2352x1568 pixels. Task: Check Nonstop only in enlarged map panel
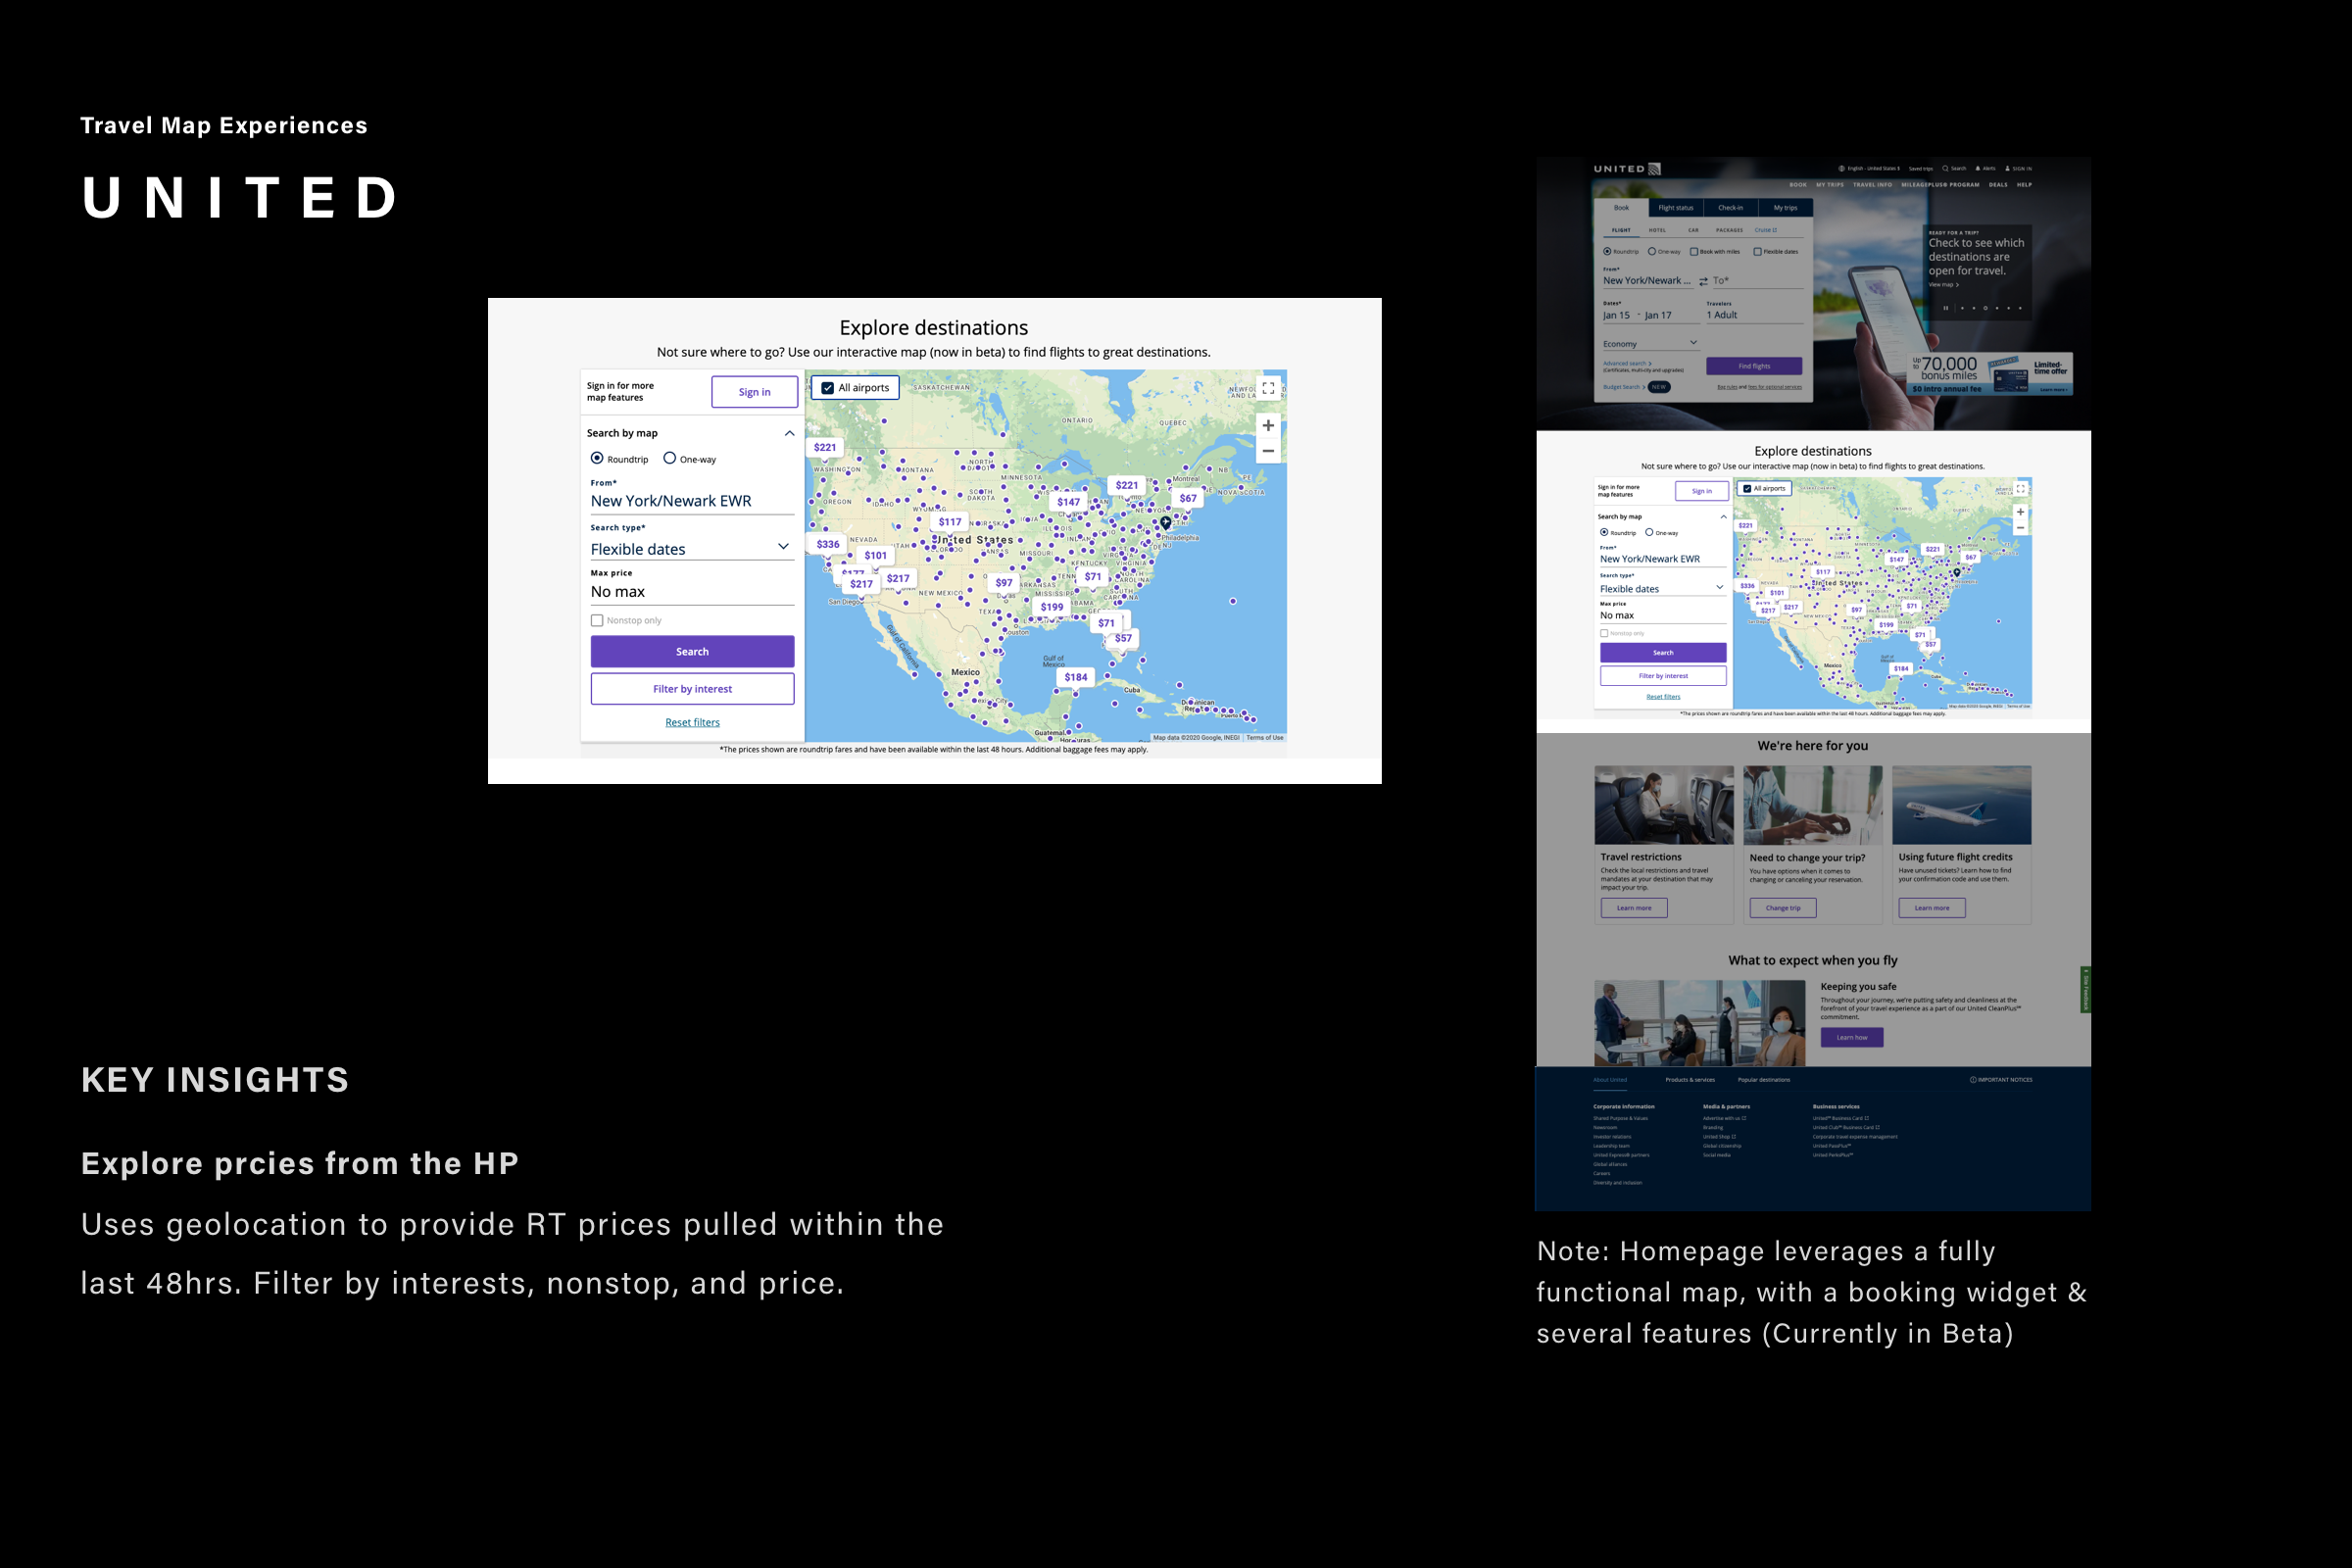coord(597,620)
